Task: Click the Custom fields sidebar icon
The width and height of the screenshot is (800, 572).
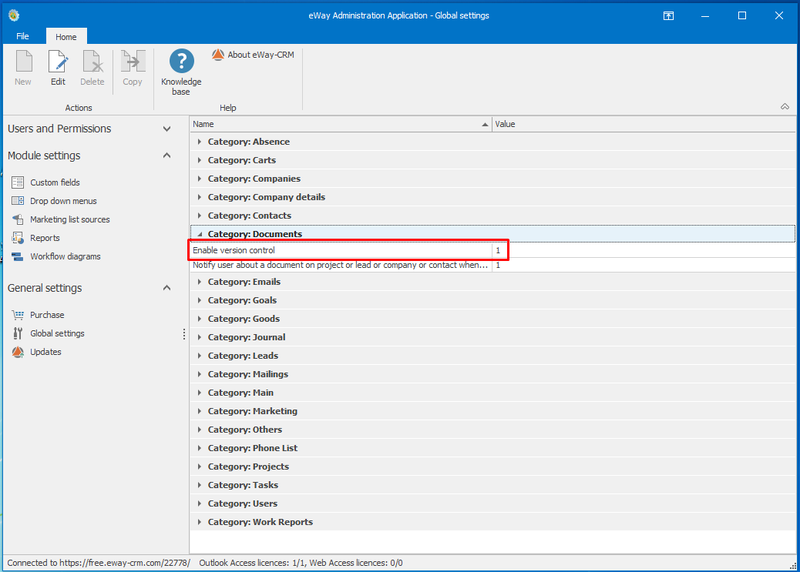Action: click(x=18, y=182)
